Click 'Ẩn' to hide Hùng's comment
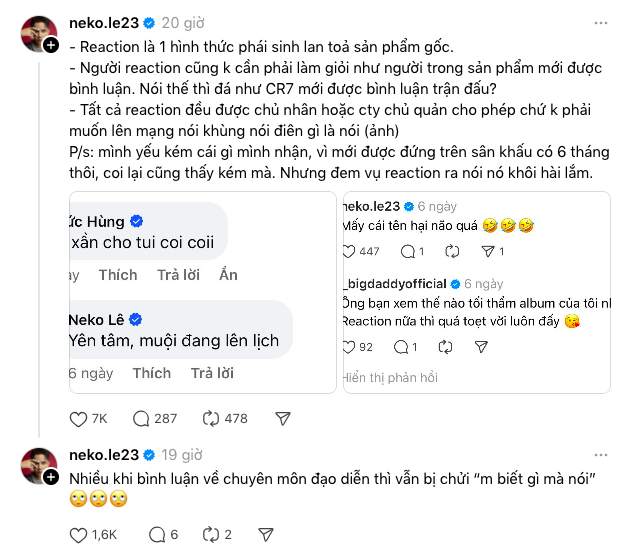This screenshot has height=556, width=630. click(229, 275)
